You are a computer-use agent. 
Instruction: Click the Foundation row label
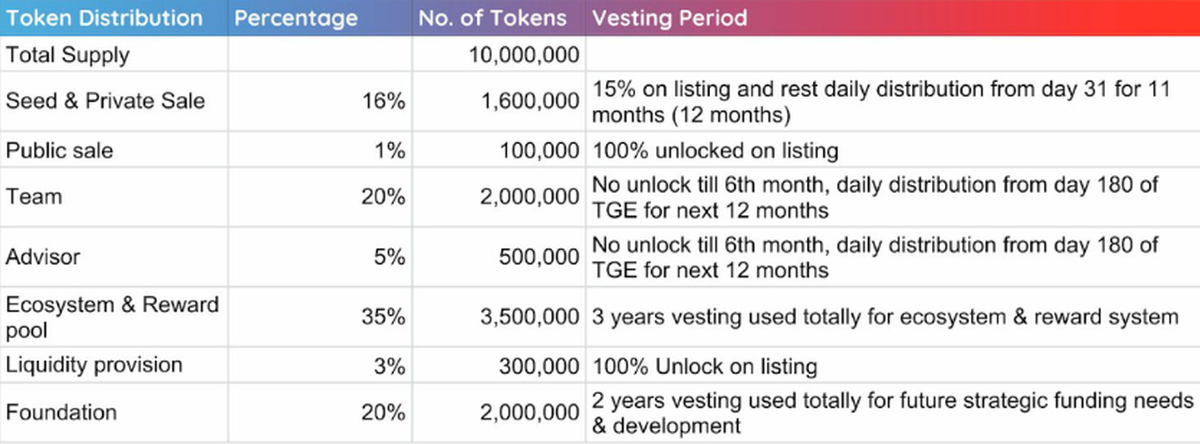click(x=61, y=412)
